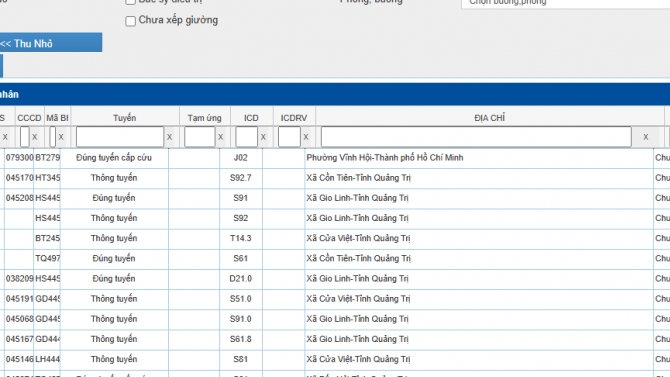Select CCCD value 045170
Screen dimensions: 670x377
pos(19,178)
